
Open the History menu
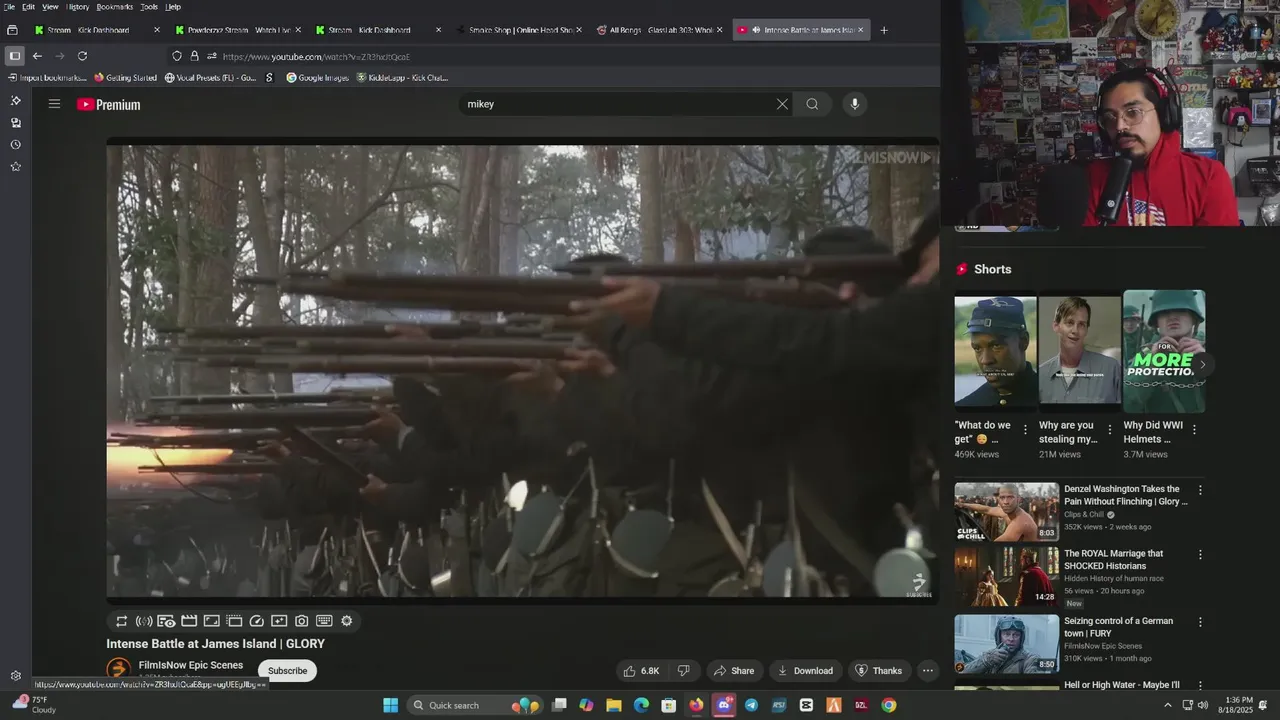click(x=78, y=7)
